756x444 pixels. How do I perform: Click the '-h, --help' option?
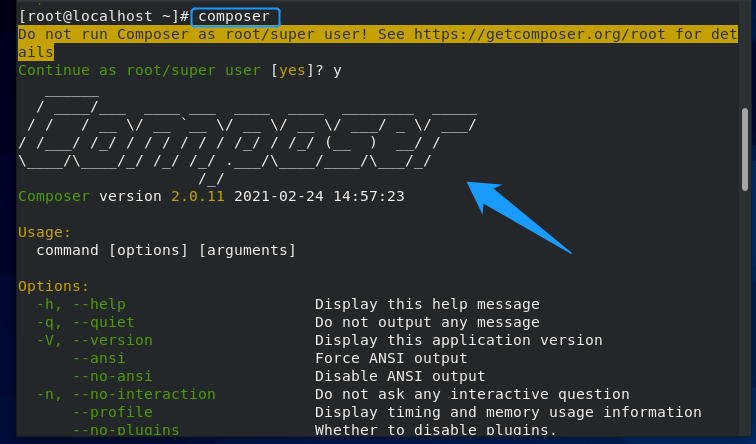point(81,304)
